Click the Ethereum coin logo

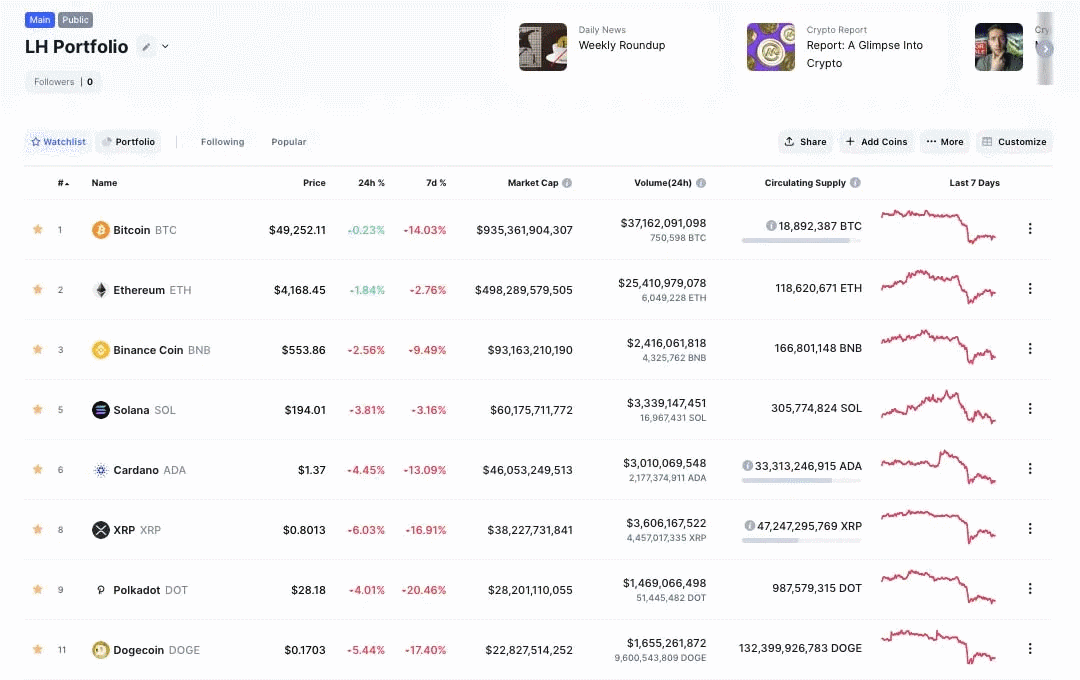(x=101, y=290)
